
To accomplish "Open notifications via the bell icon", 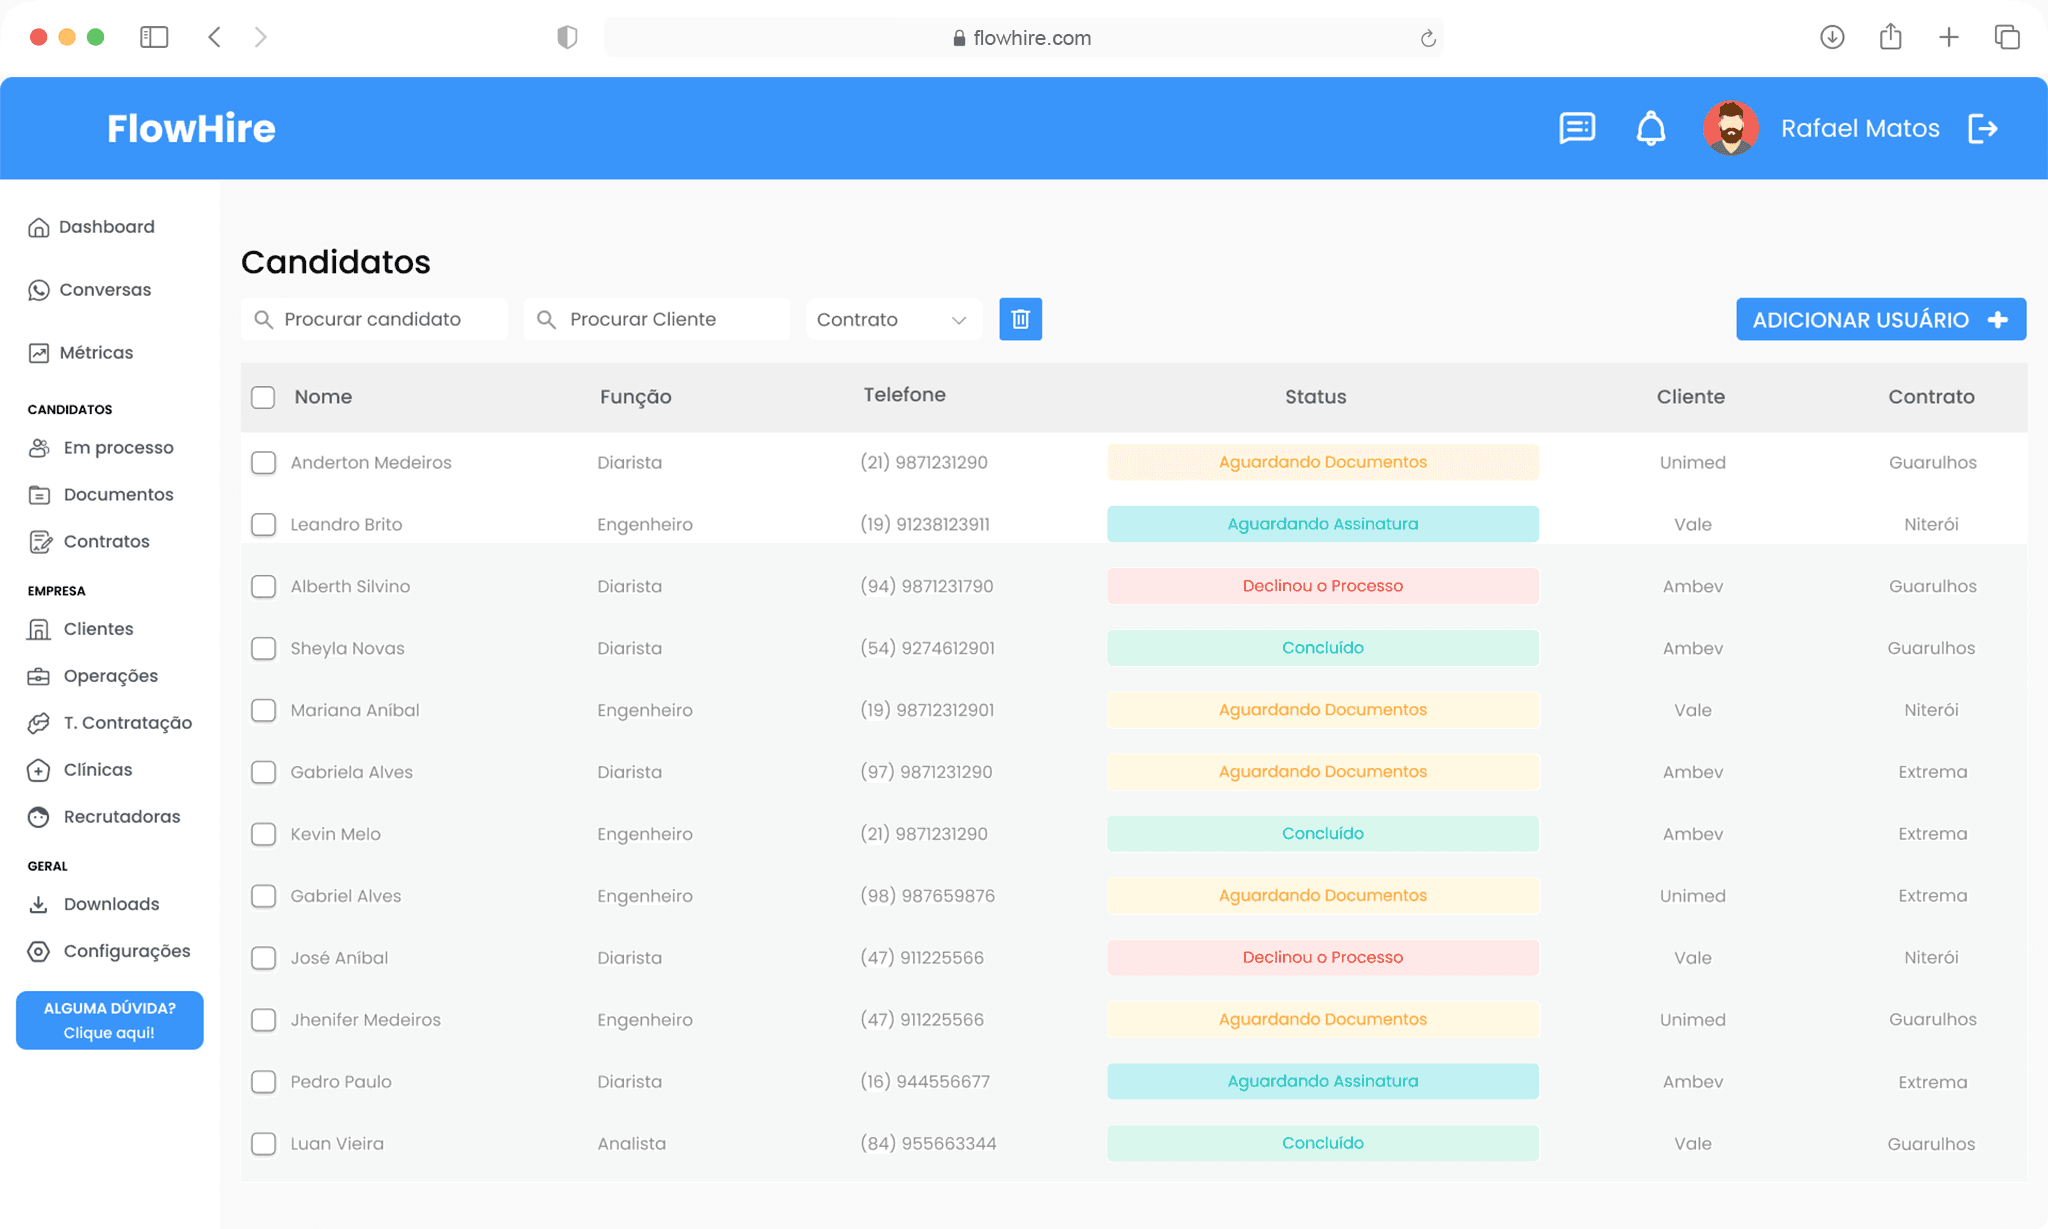I will coord(1650,128).
